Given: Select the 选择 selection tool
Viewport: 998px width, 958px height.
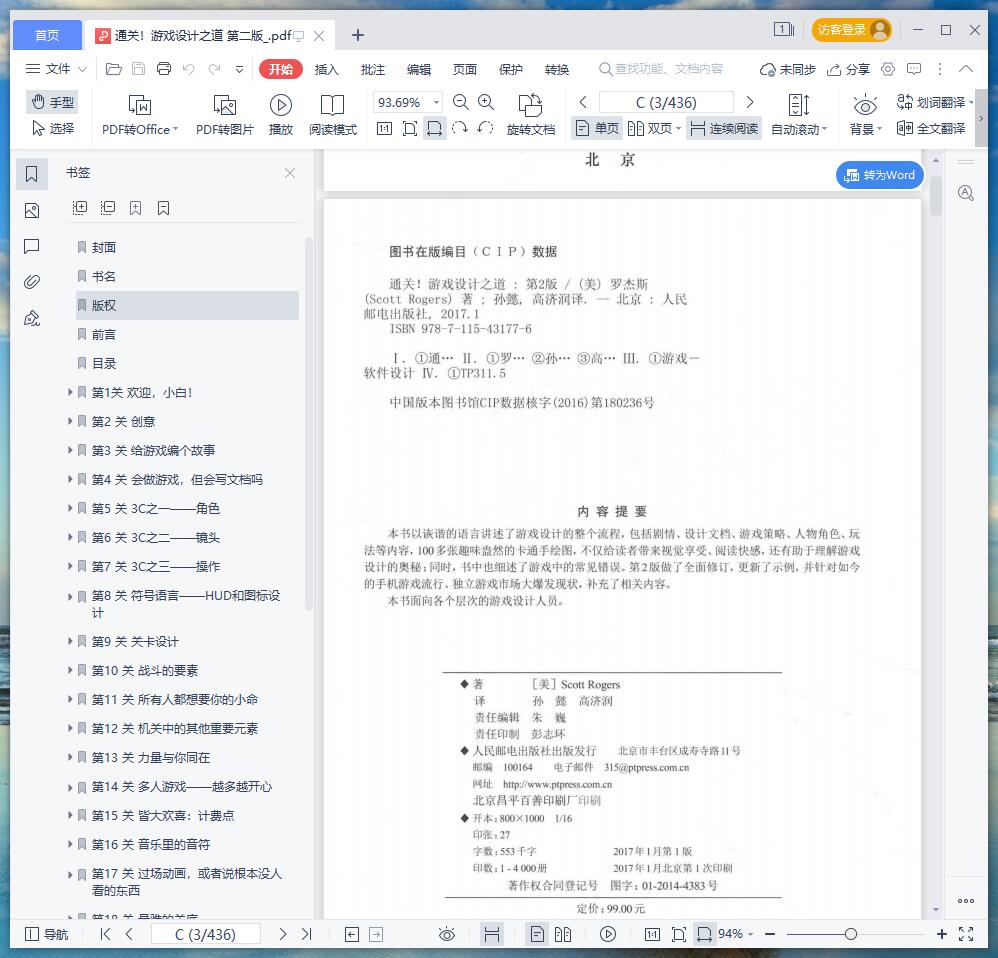Looking at the screenshot, I should coord(52,129).
